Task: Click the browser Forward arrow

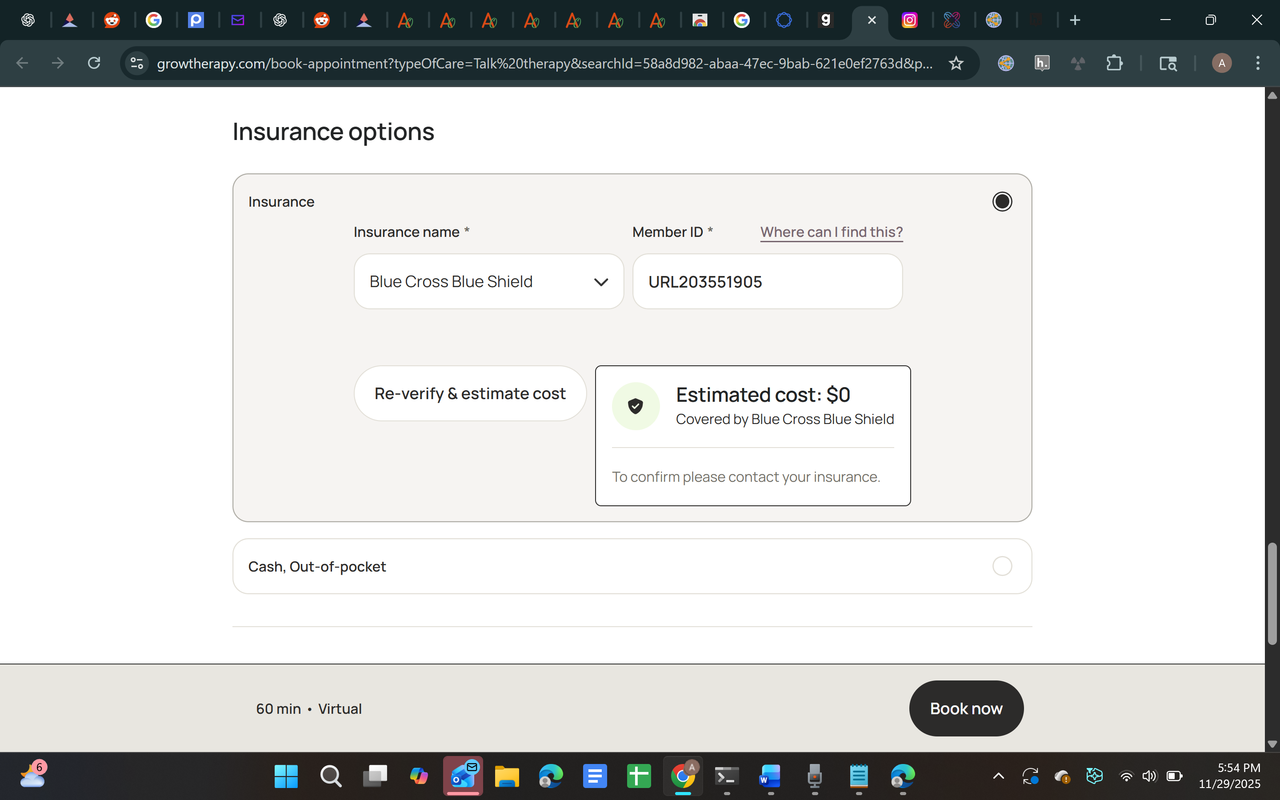Action: click(x=58, y=63)
